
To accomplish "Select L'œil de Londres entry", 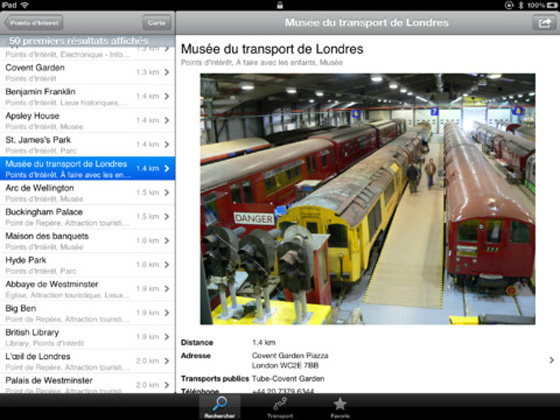I will 88,361.
